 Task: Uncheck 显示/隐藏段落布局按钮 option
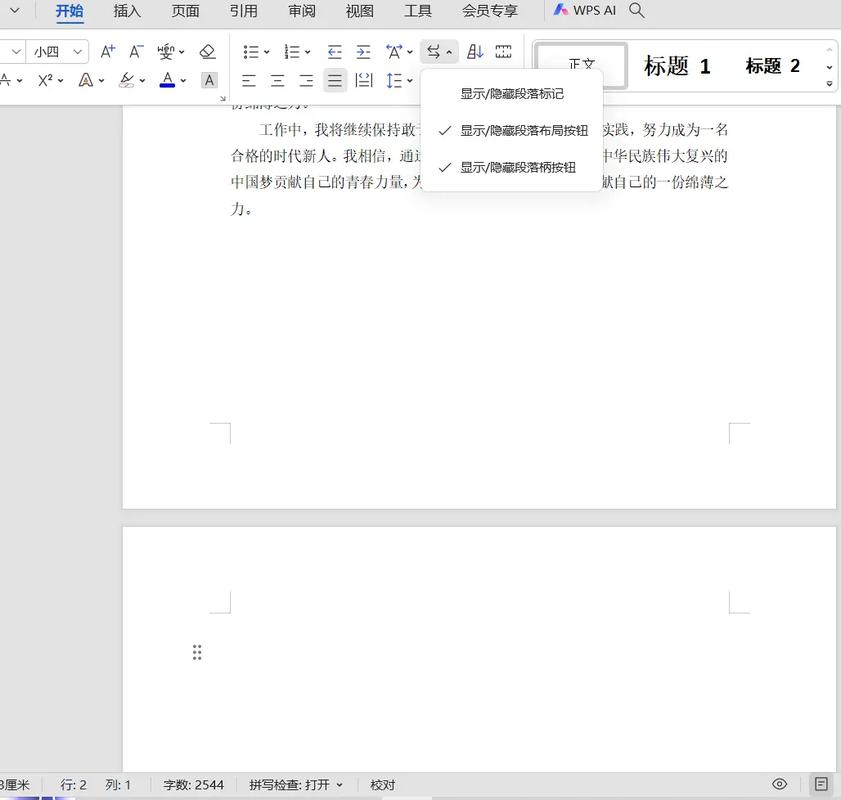tap(524, 131)
